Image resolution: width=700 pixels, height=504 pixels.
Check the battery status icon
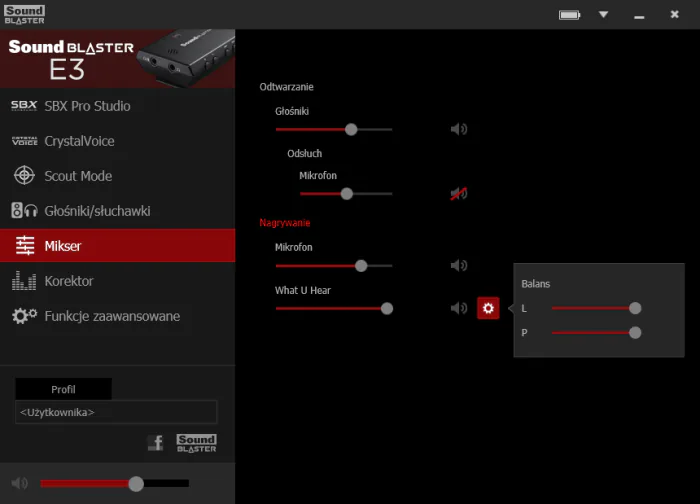pyautogui.click(x=569, y=15)
